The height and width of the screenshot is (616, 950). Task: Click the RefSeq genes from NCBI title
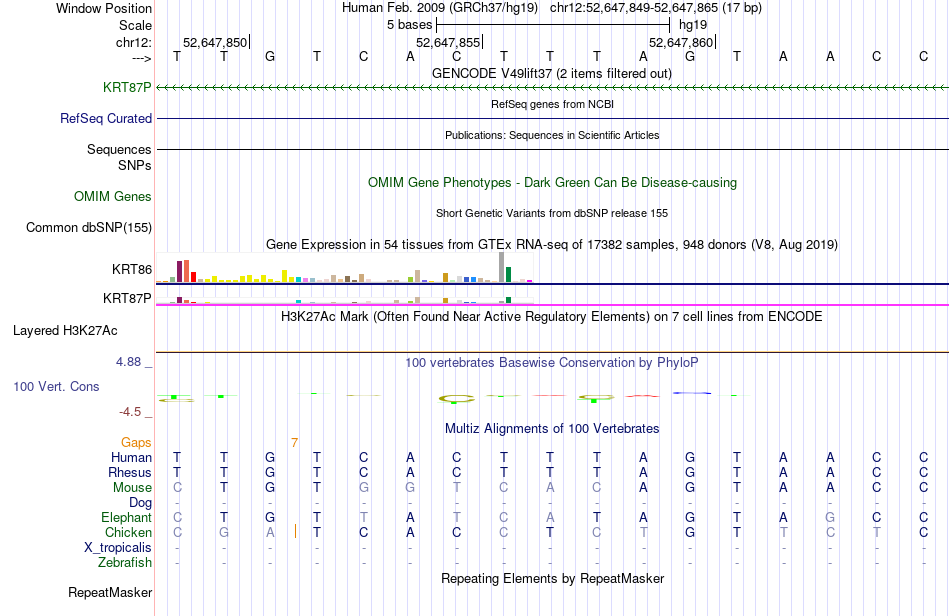click(552, 104)
